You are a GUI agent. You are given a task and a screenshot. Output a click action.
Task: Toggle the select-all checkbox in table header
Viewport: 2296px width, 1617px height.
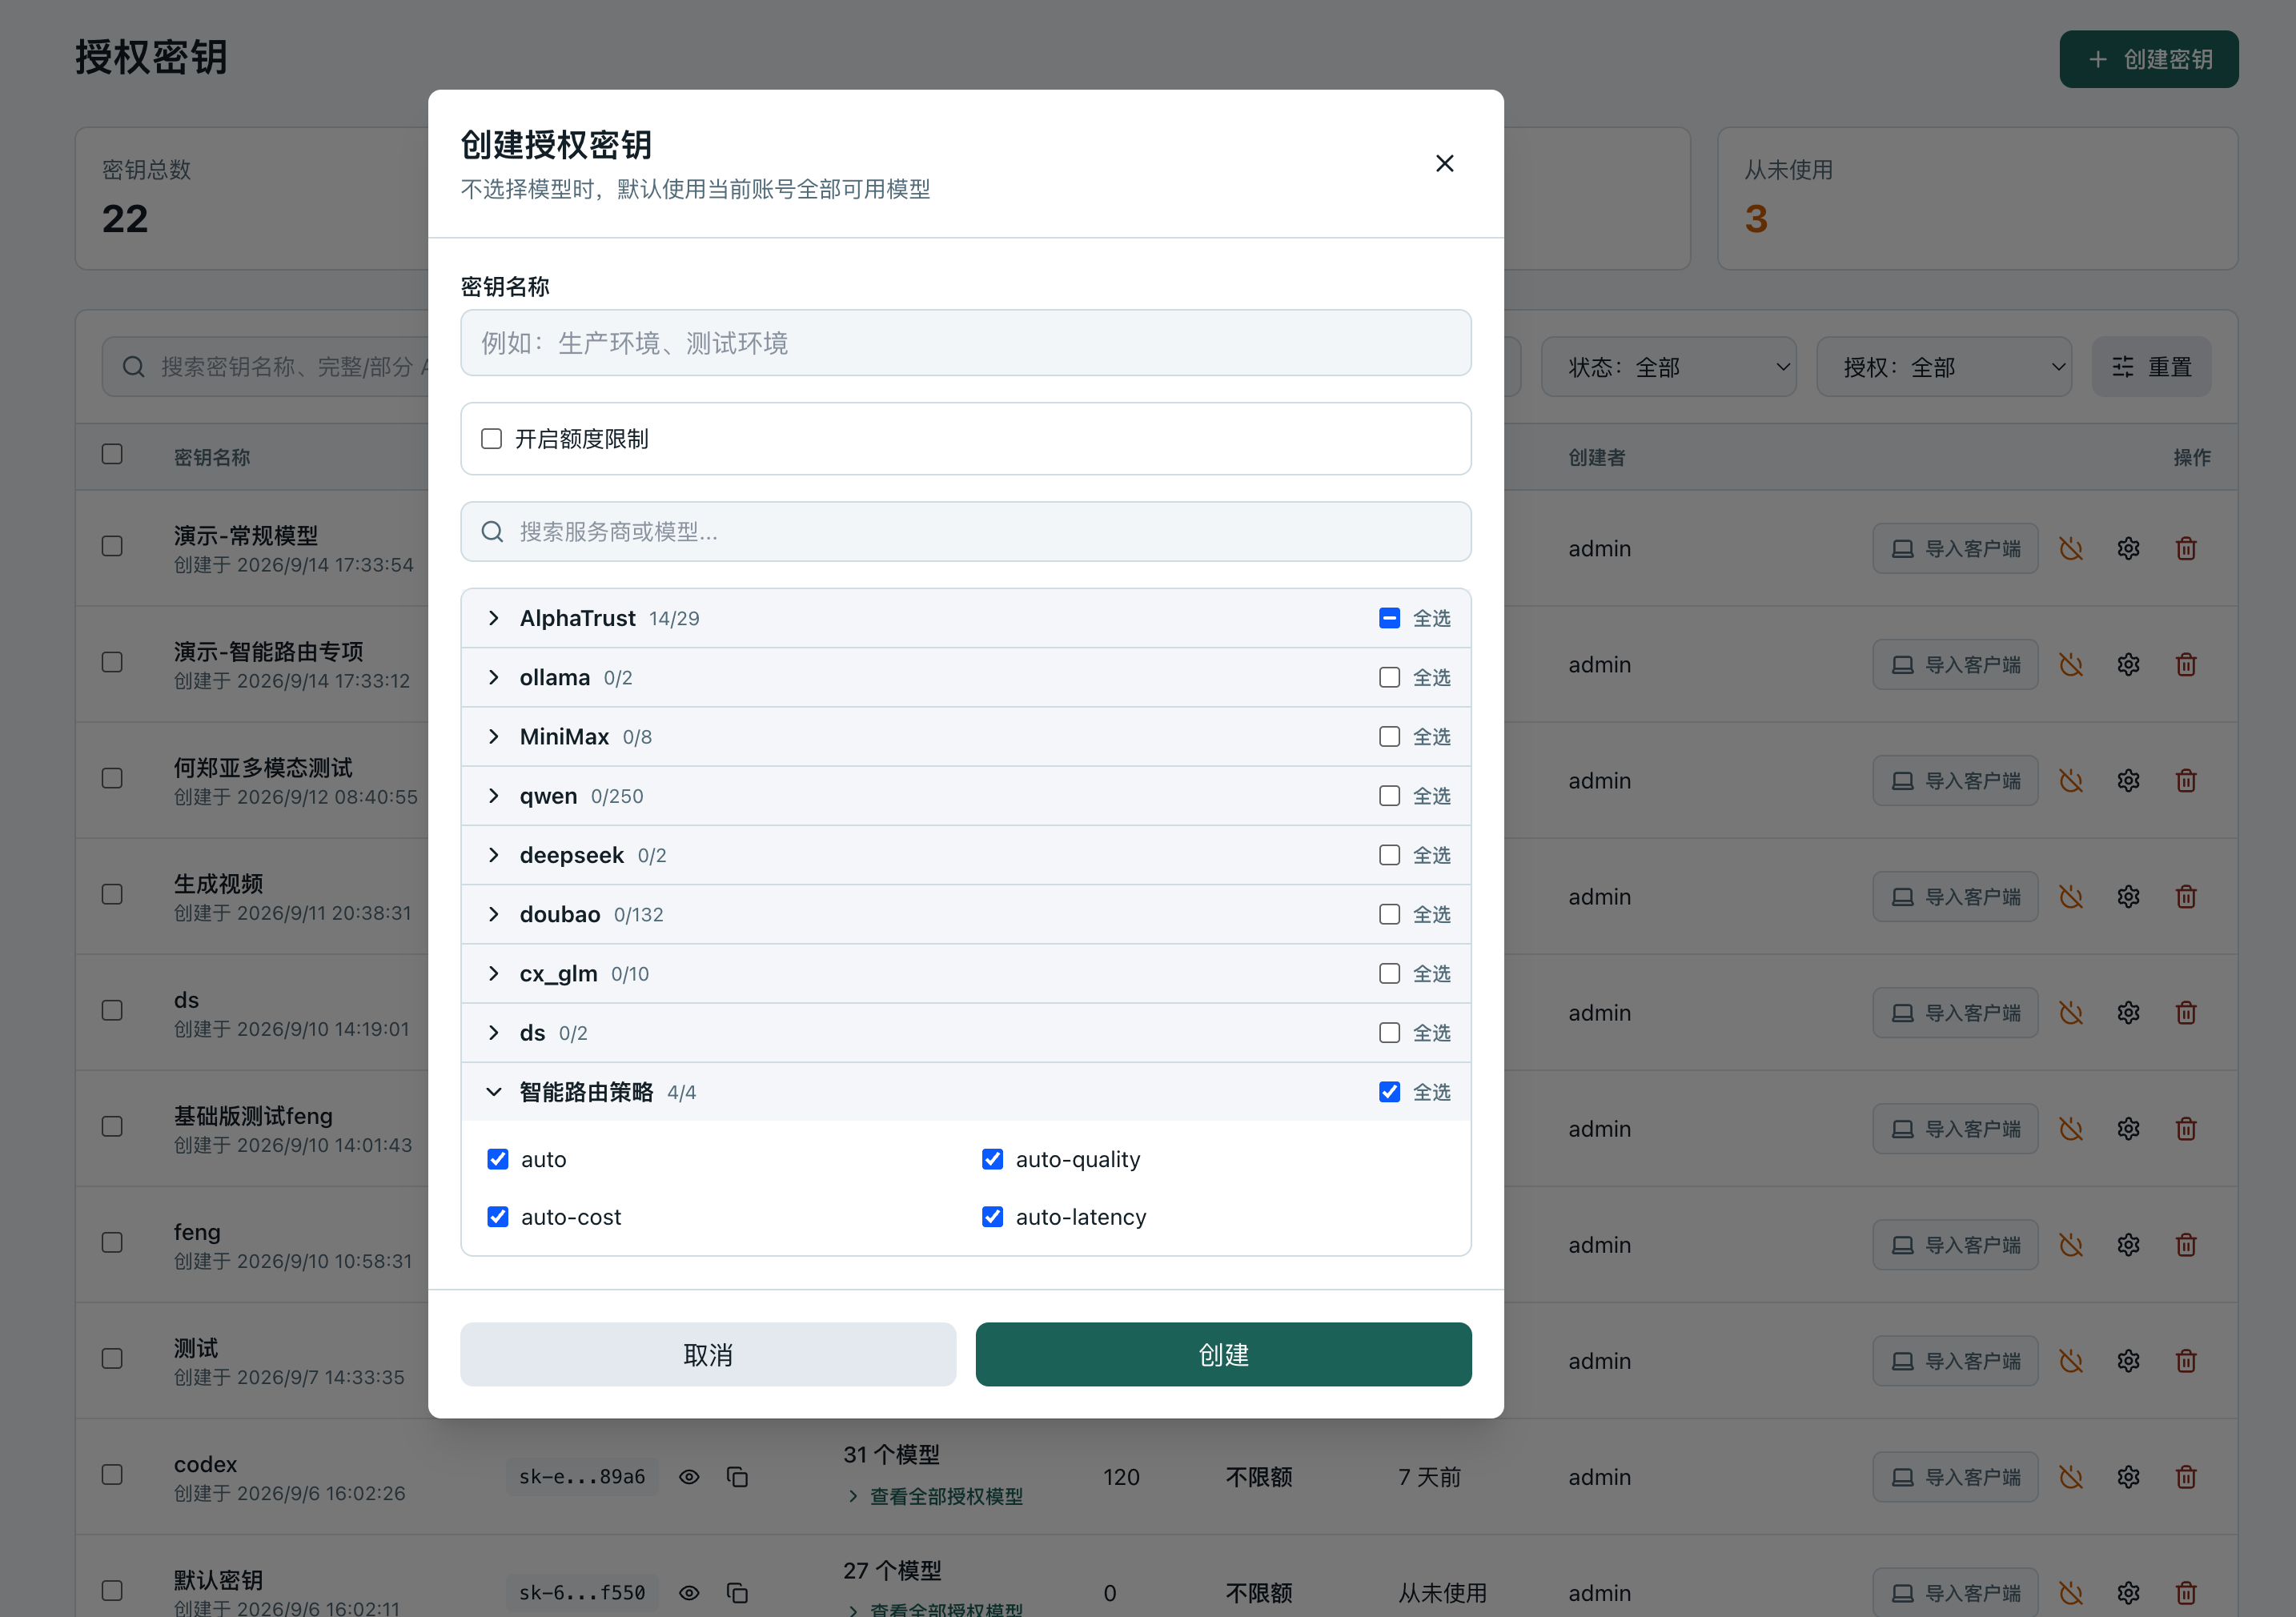(x=112, y=454)
